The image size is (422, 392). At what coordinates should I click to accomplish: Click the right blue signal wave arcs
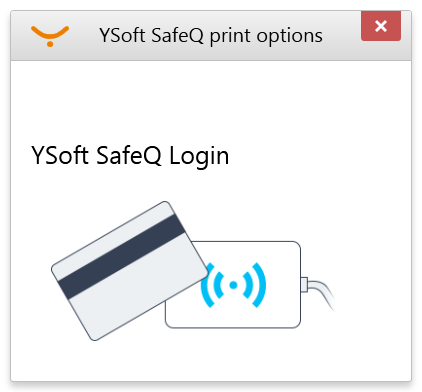click(x=255, y=285)
